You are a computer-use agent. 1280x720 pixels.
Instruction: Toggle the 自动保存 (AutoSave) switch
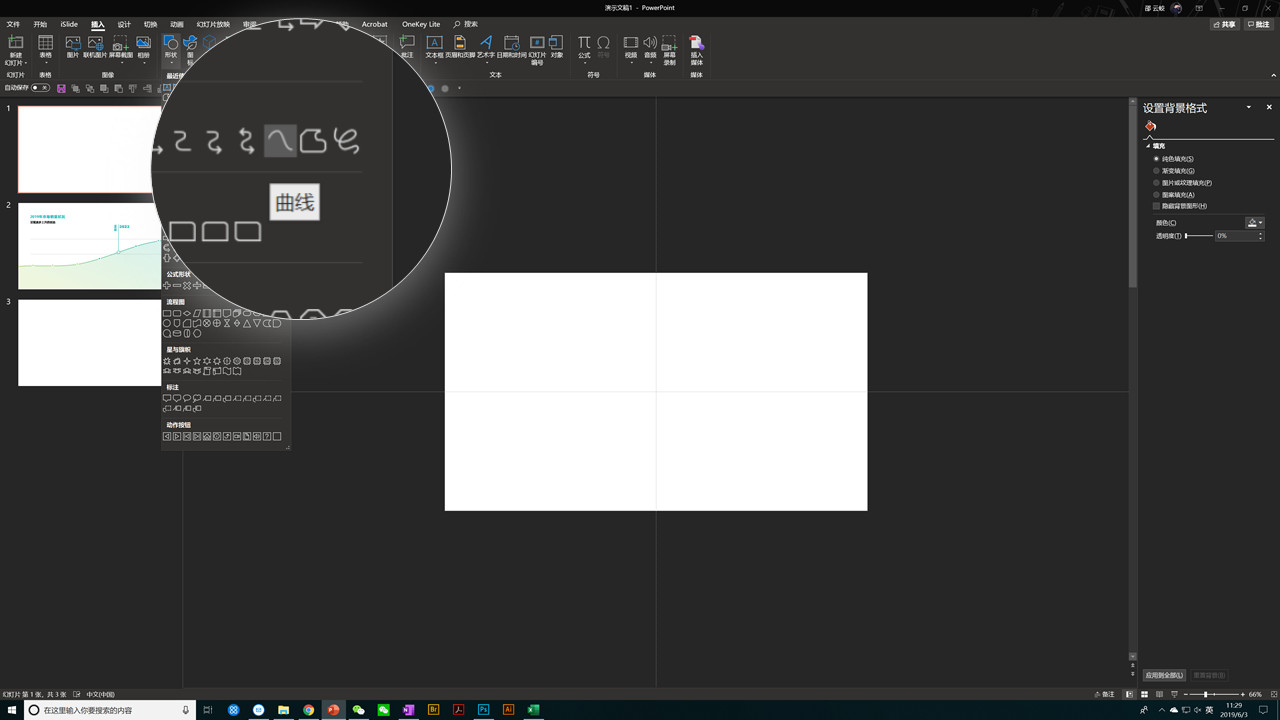pyautogui.click(x=41, y=88)
